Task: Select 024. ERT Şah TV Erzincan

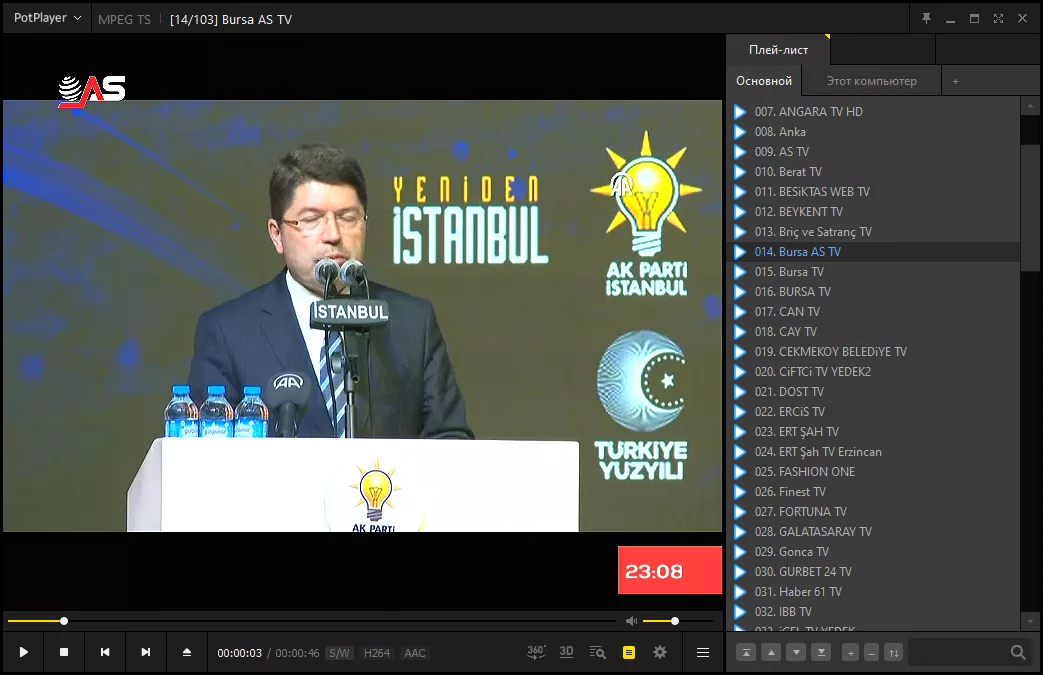Action: pos(875,452)
